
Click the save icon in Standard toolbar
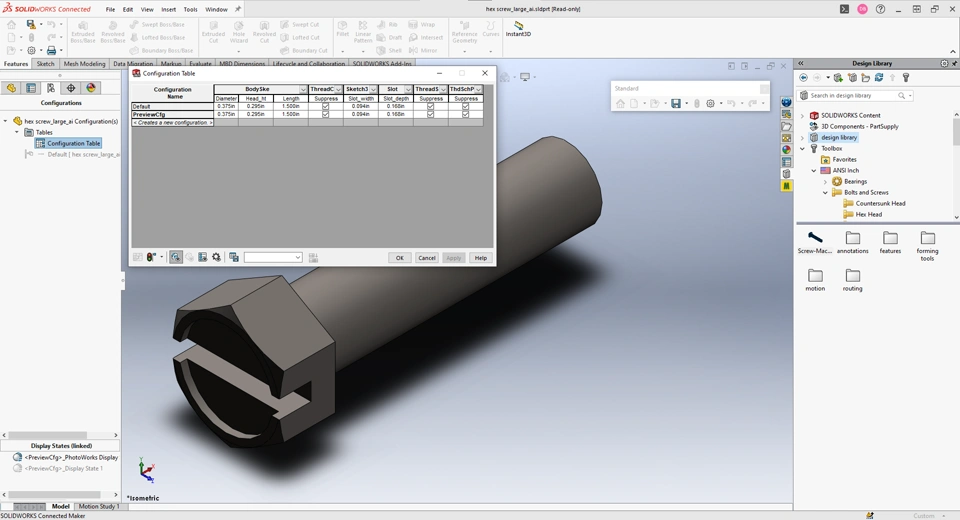click(676, 103)
